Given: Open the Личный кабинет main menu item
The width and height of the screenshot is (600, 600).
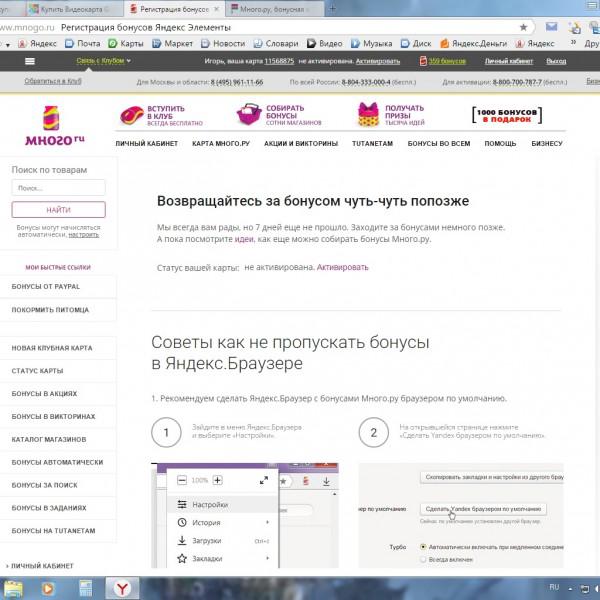Looking at the screenshot, I should (x=147, y=143).
